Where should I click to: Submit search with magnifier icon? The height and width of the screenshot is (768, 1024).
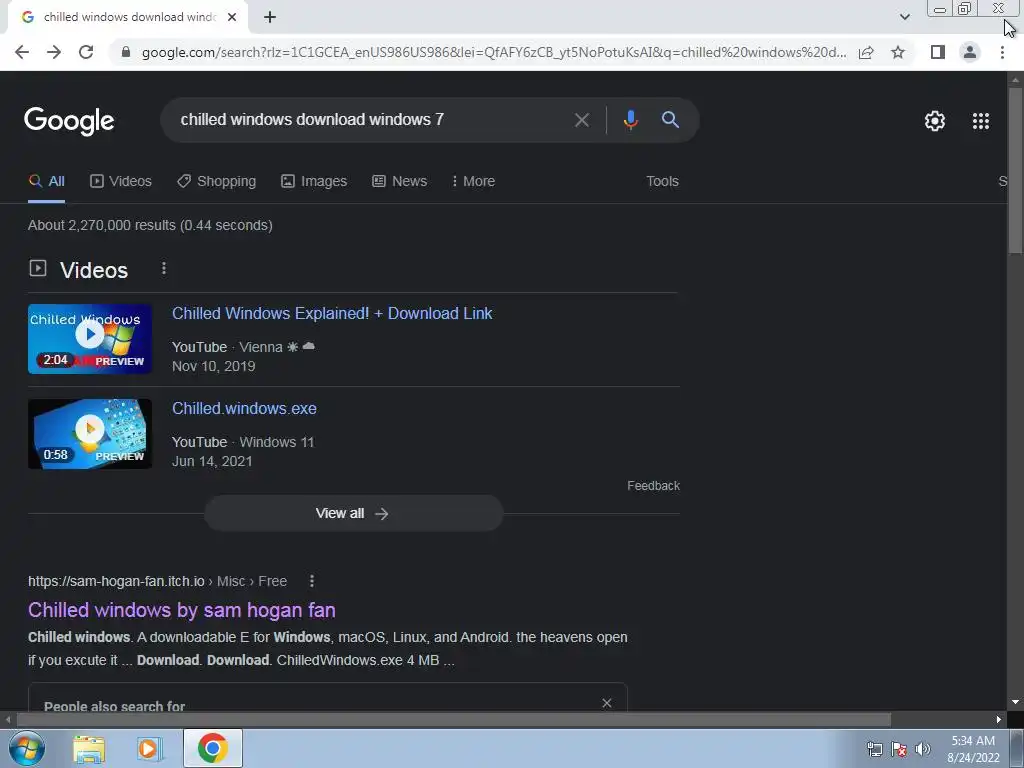tap(670, 120)
